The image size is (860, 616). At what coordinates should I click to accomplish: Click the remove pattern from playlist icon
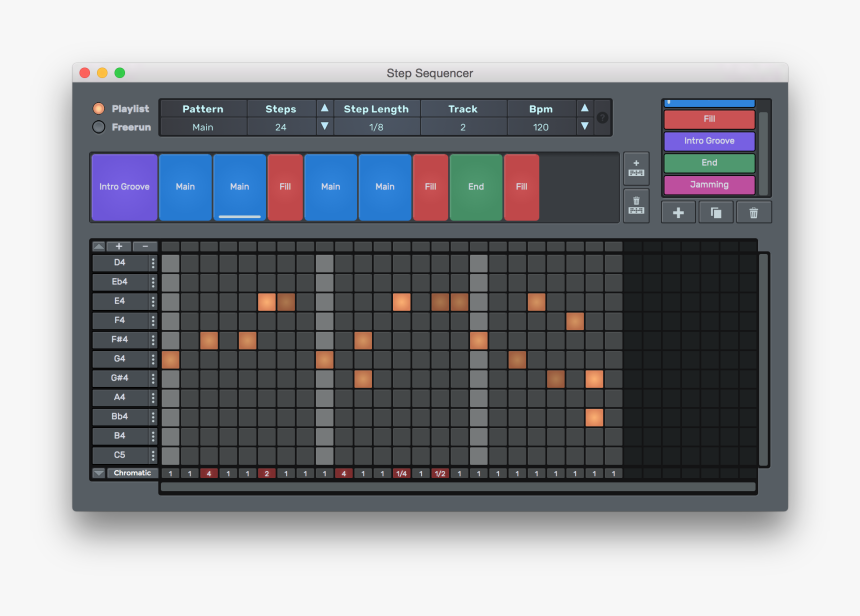636,206
